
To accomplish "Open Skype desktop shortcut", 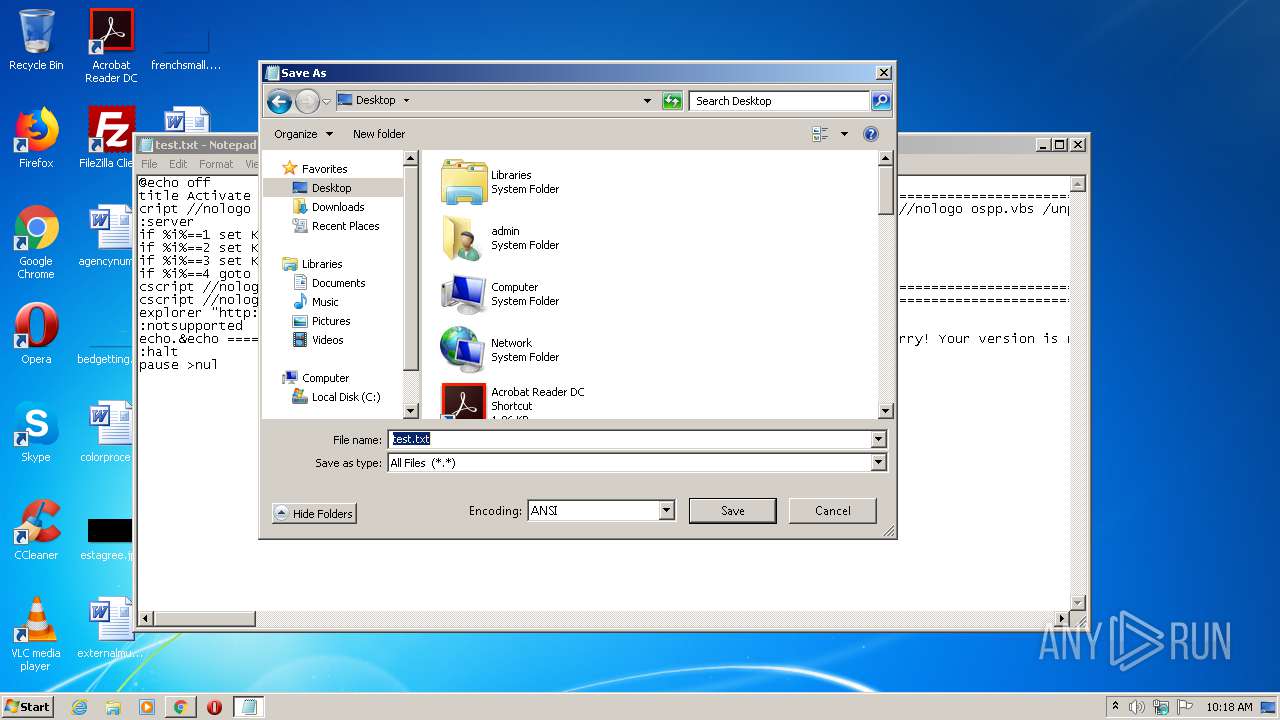I will (x=36, y=432).
